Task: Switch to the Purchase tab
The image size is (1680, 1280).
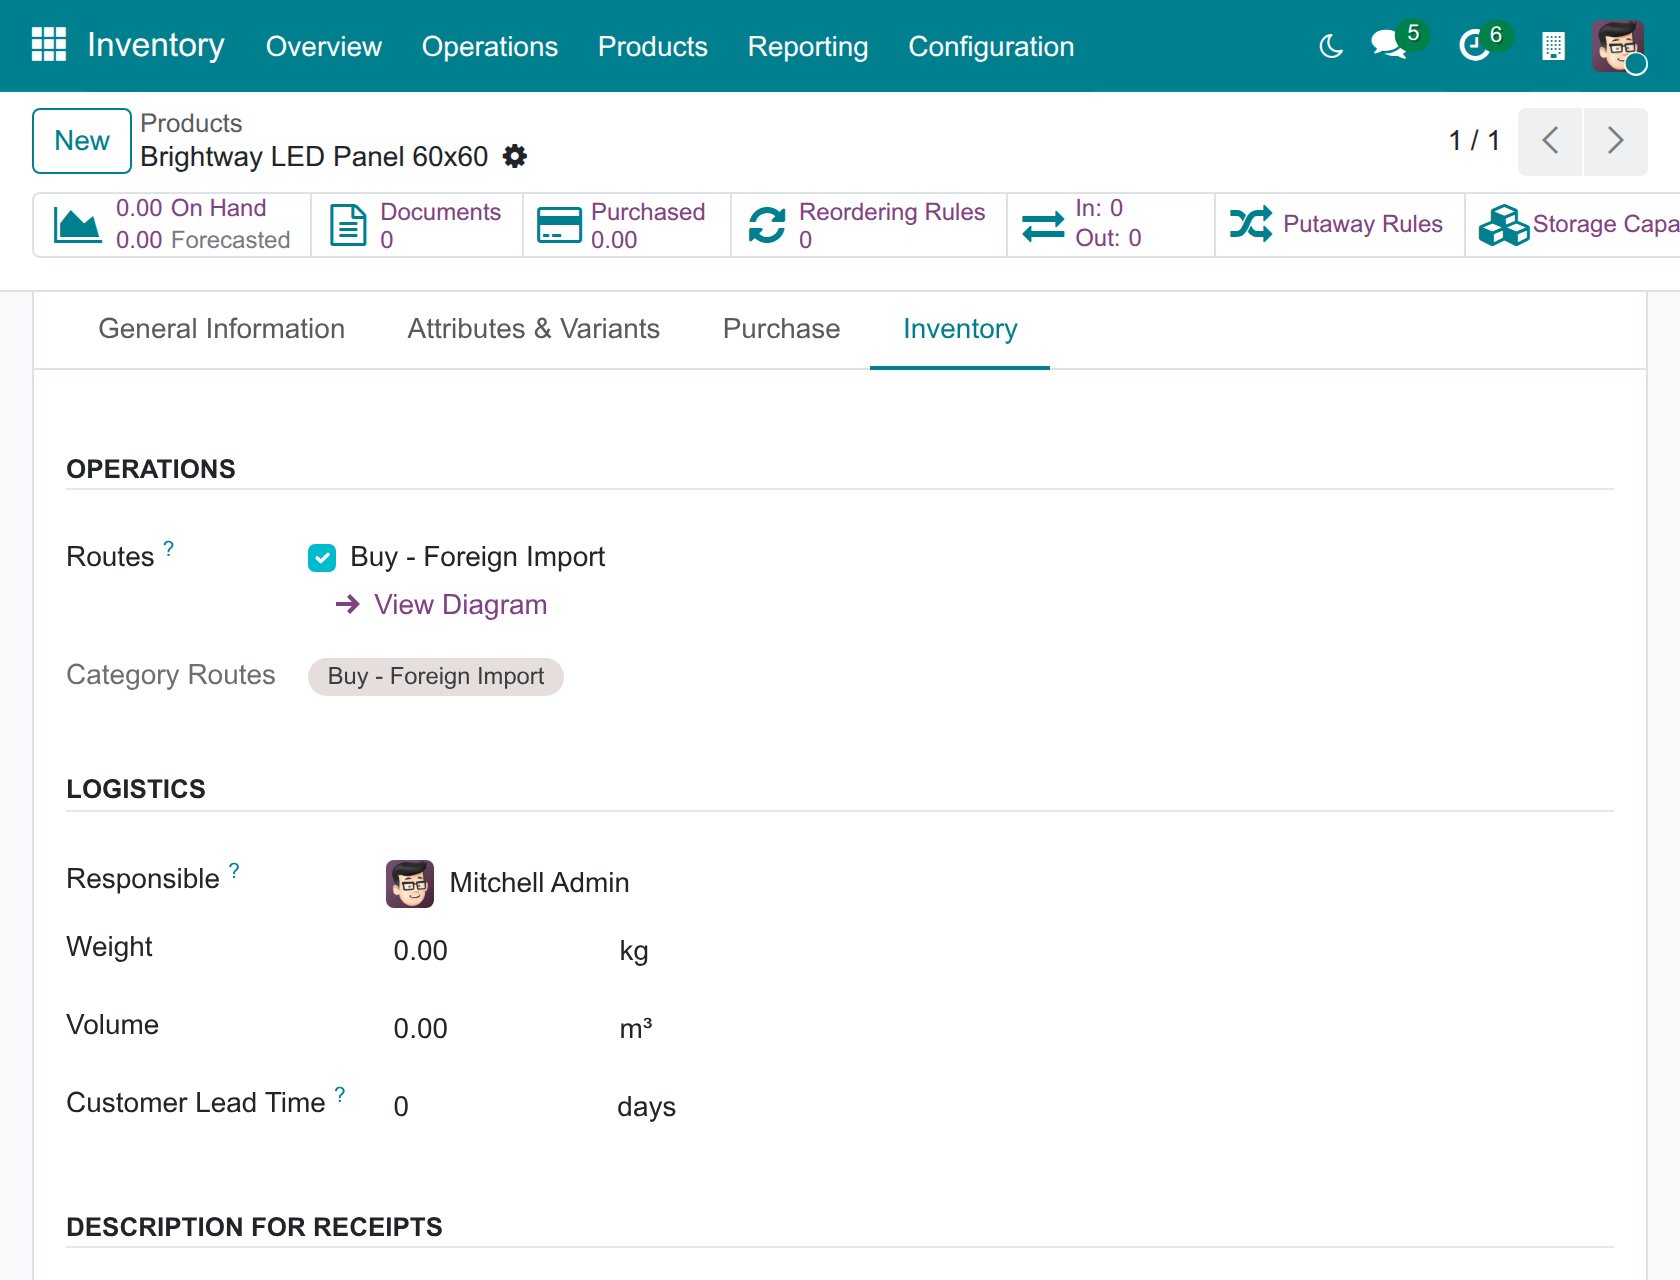Action: click(782, 329)
